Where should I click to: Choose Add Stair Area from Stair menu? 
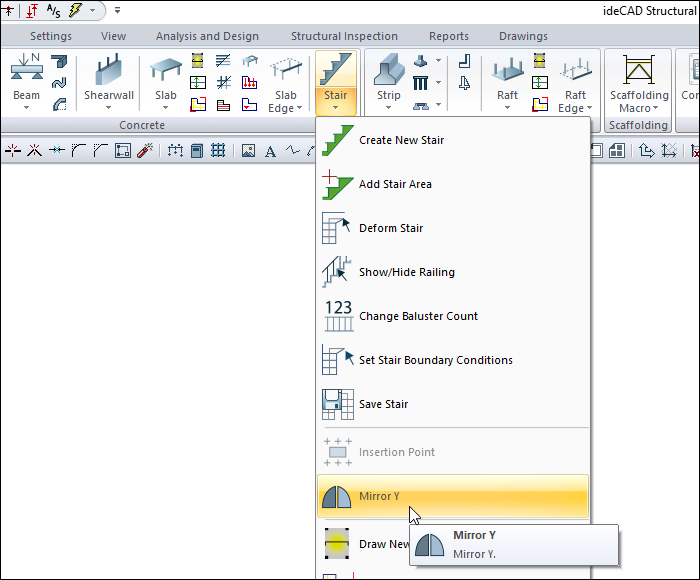tap(453, 184)
